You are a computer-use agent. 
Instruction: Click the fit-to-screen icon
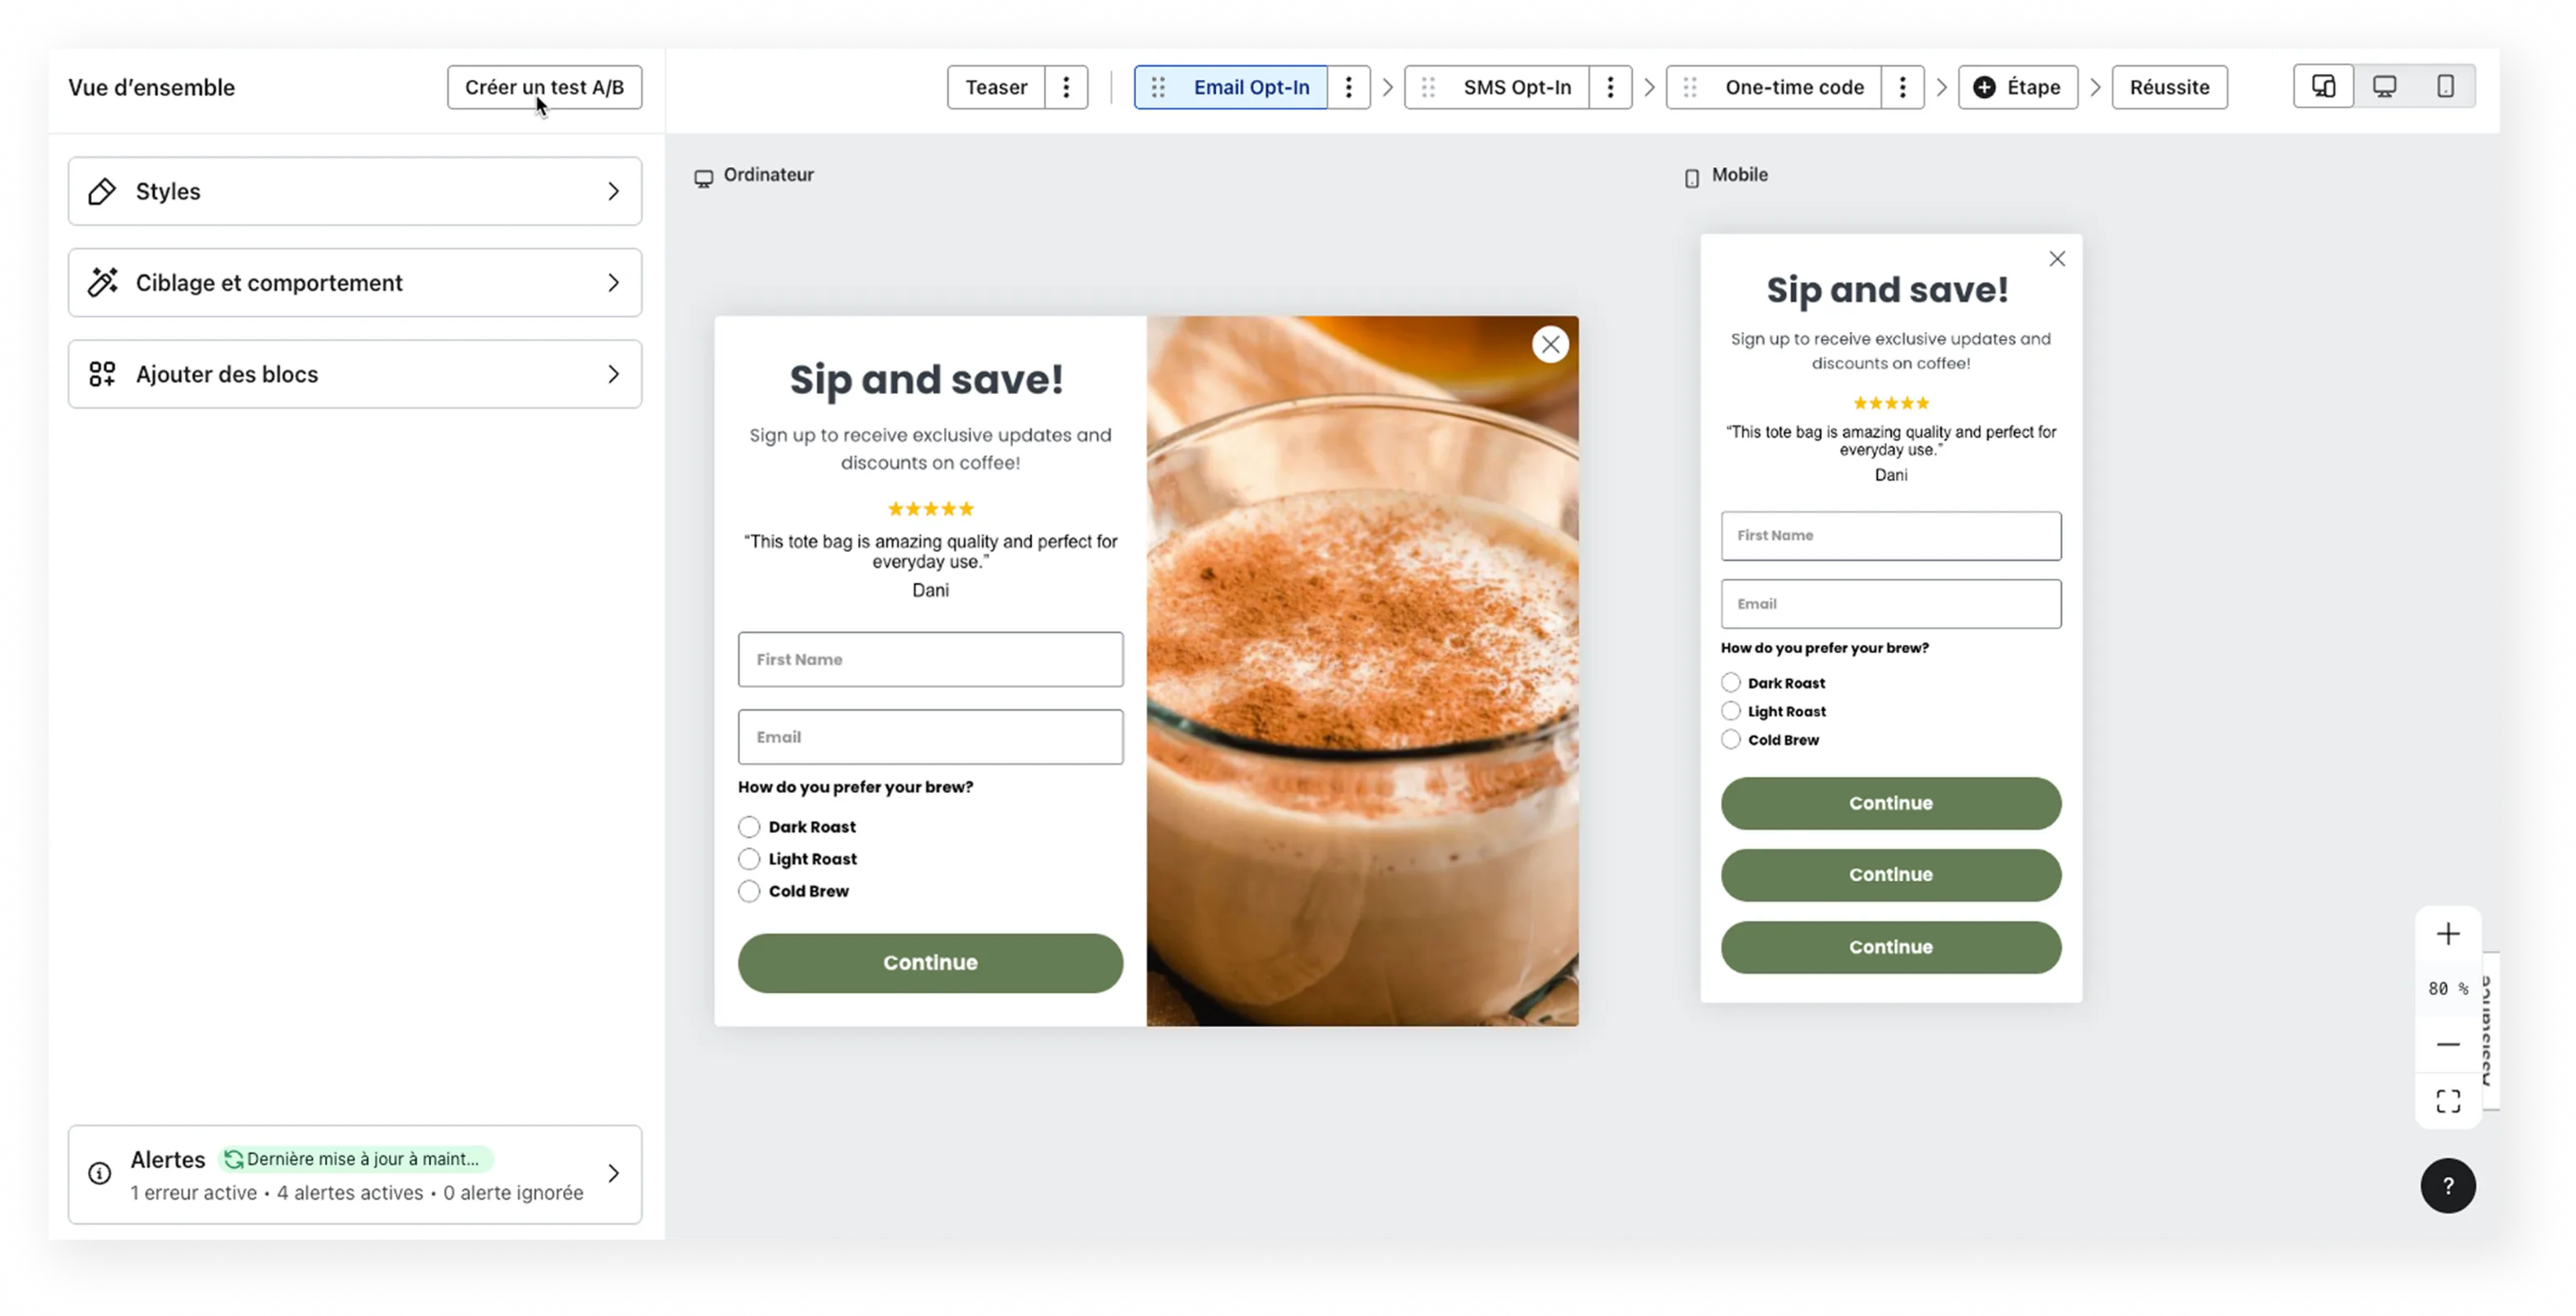2447,1101
